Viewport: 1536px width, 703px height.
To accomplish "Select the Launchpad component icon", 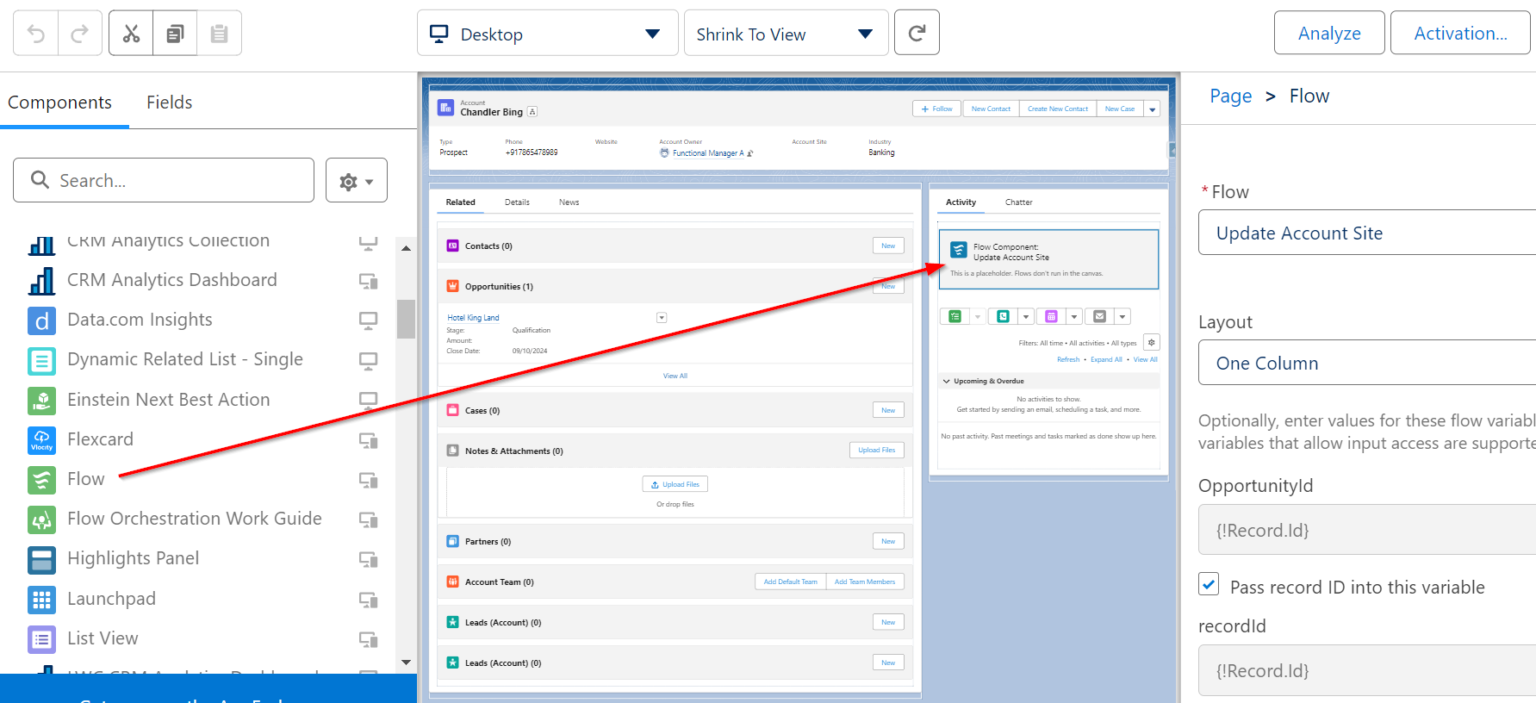I will 41,599.
